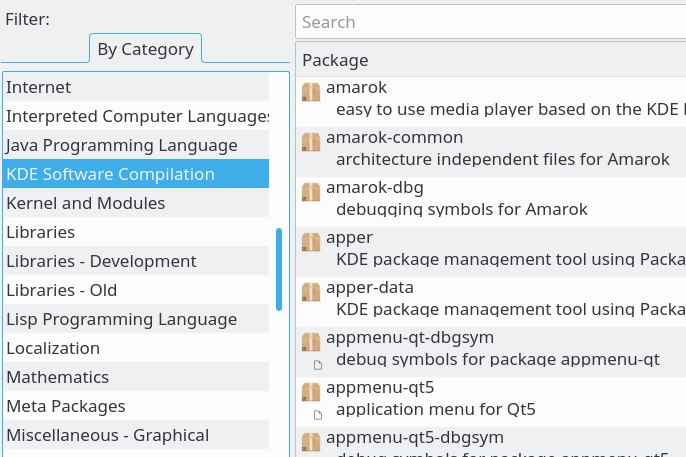Click the appmenu-qt5-dbgsym package box icon
Screen dimensions: 686x457
pyautogui.click(x=311, y=442)
